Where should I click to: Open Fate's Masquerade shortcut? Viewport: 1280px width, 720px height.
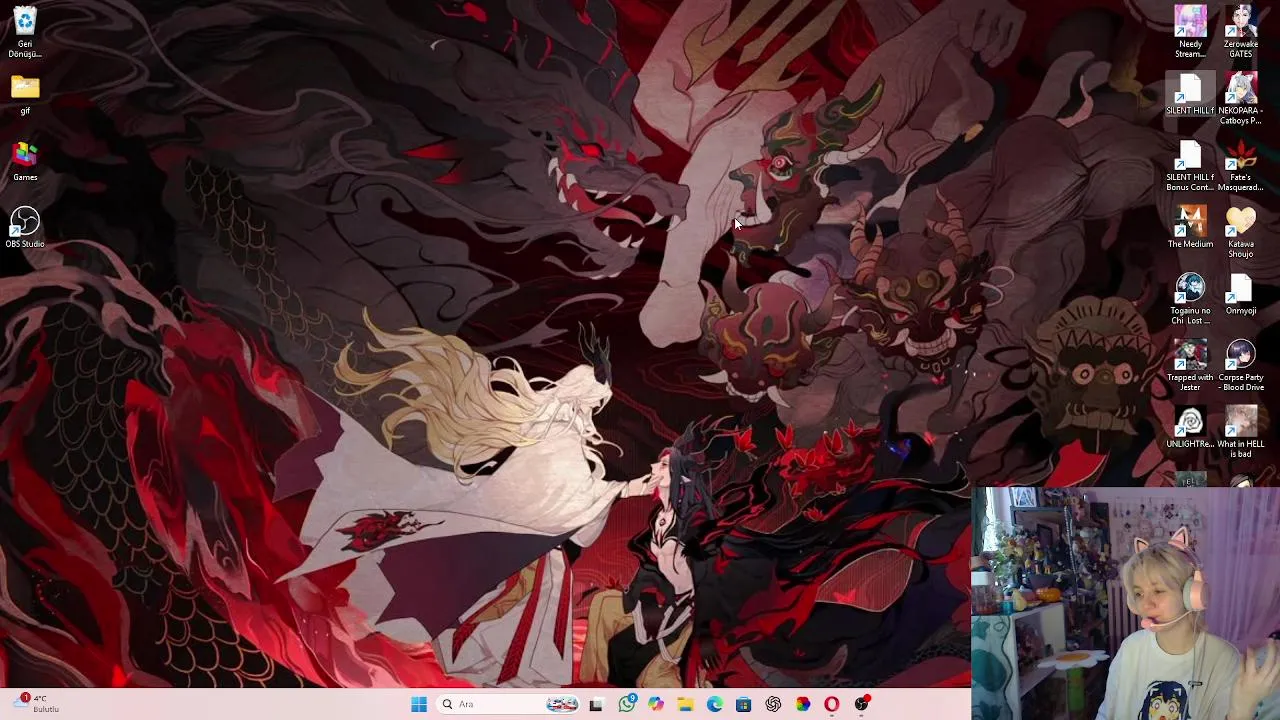point(1241,166)
